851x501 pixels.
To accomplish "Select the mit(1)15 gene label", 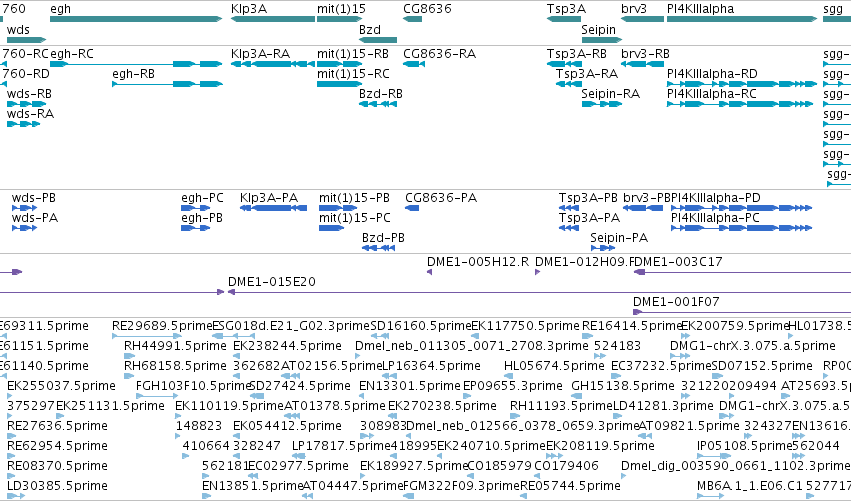I will pyautogui.click(x=341, y=9).
